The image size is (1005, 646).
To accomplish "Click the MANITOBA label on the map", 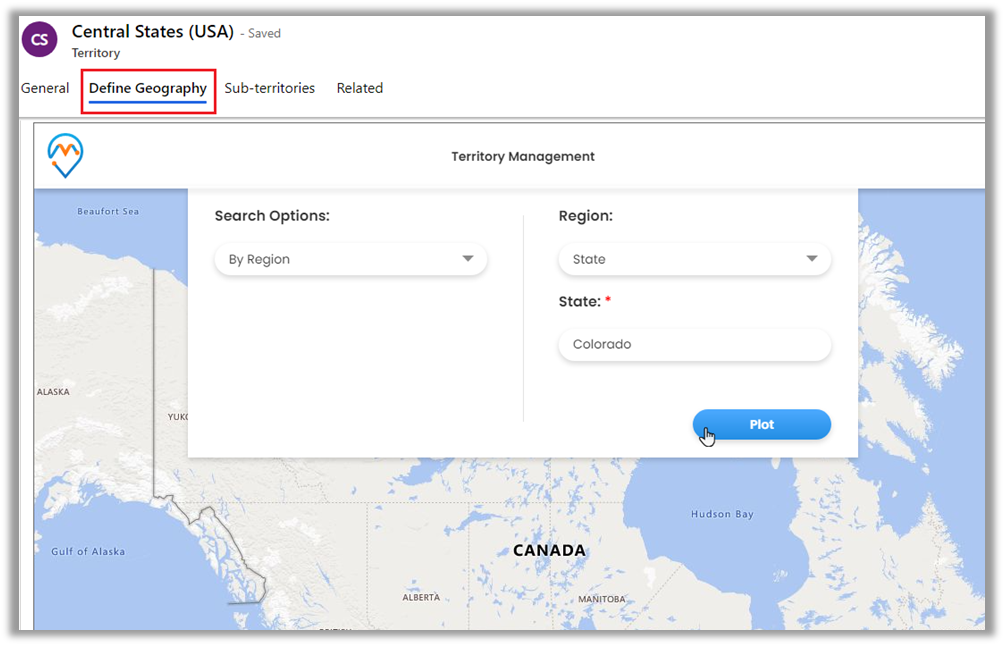I will (601, 599).
